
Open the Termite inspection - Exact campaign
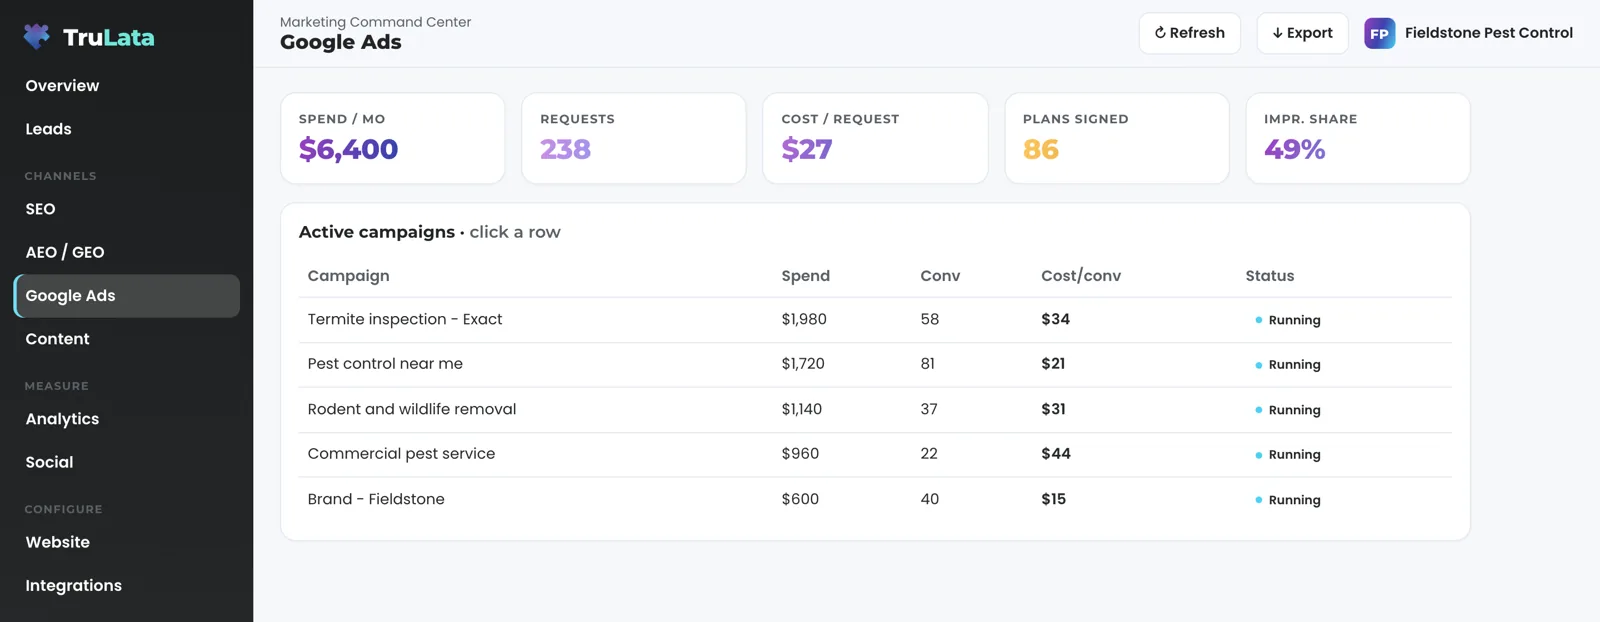coord(875,320)
